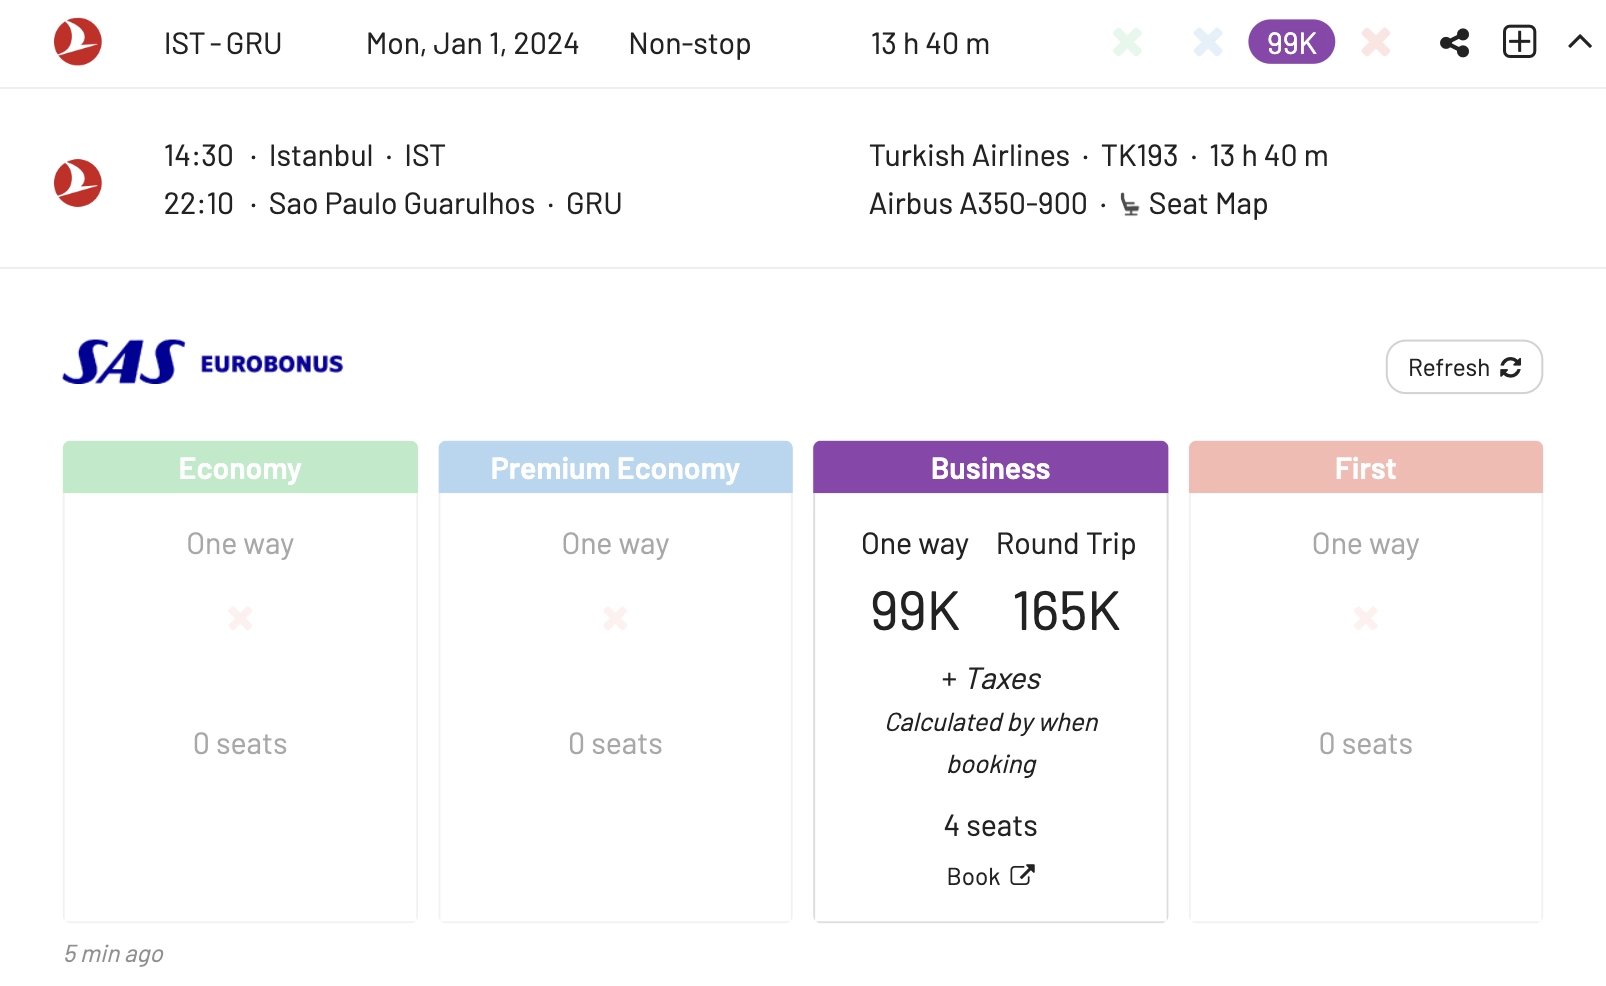Open the Seat Map link
The image size is (1606, 986).
click(1208, 204)
